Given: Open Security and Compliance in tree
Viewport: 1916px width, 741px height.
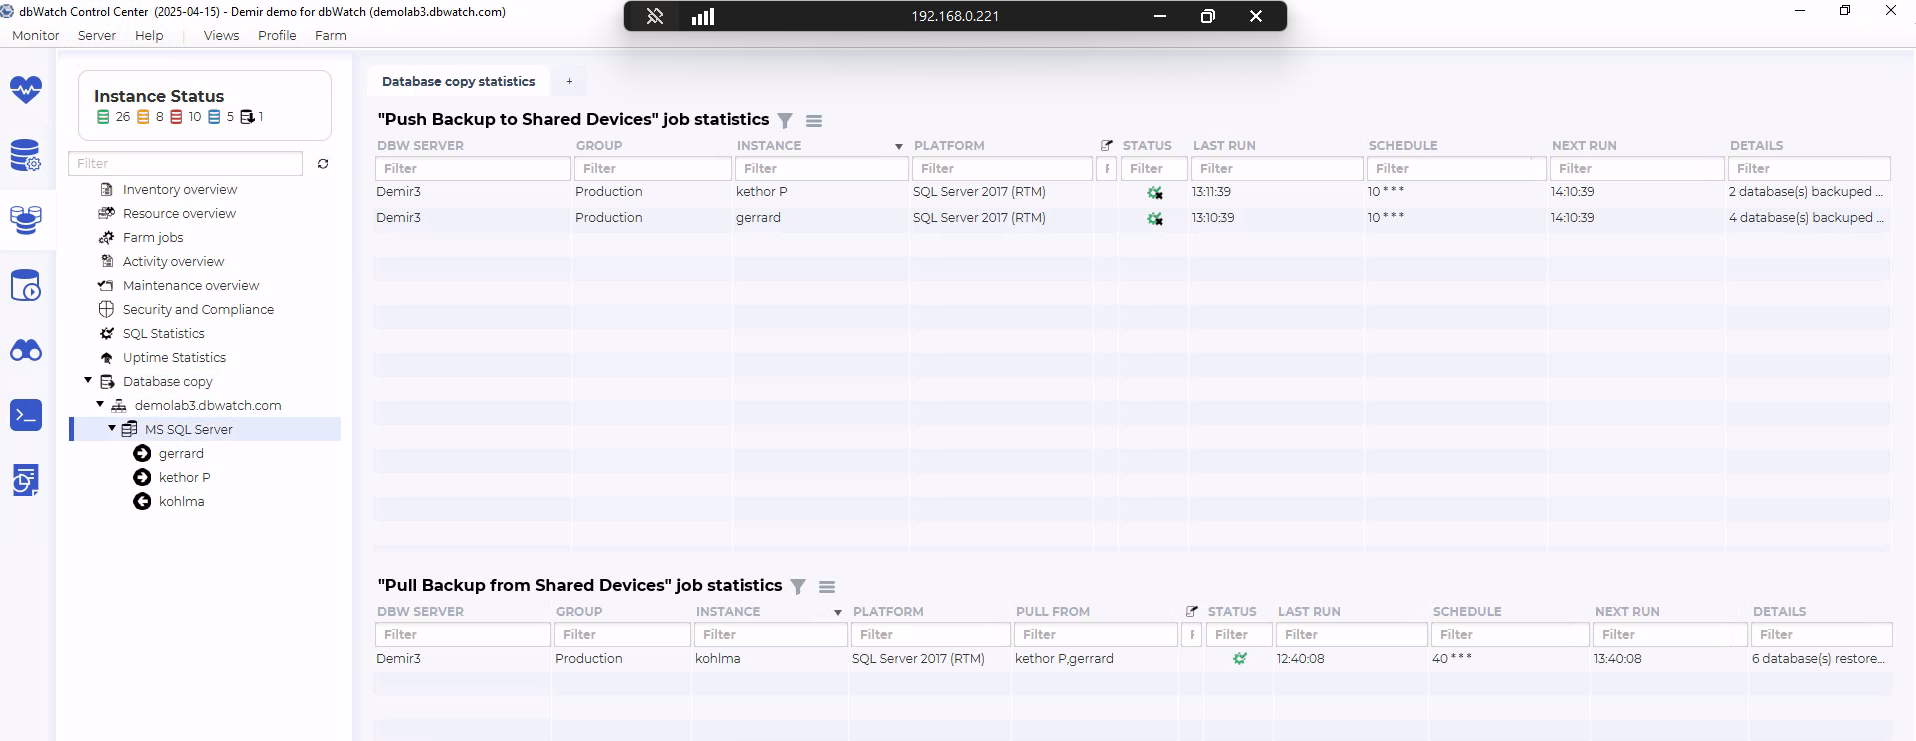Looking at the screenshot, I should [198, 310].
